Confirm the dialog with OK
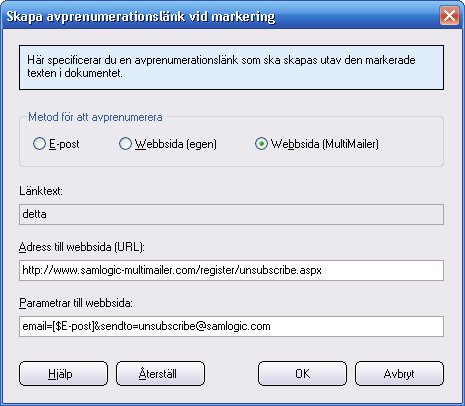This screenshot has width=465, height=406. 302,374
